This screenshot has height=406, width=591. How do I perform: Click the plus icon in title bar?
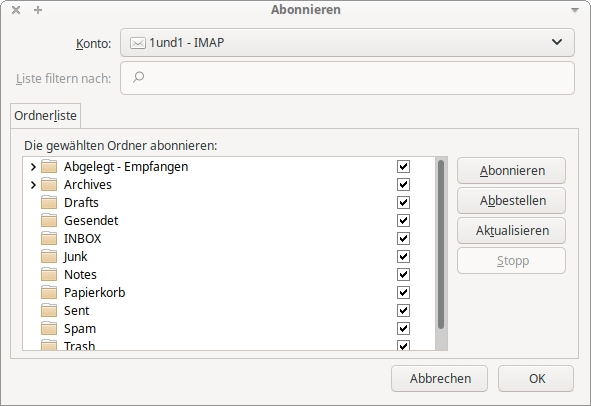(x=38, y=10)
